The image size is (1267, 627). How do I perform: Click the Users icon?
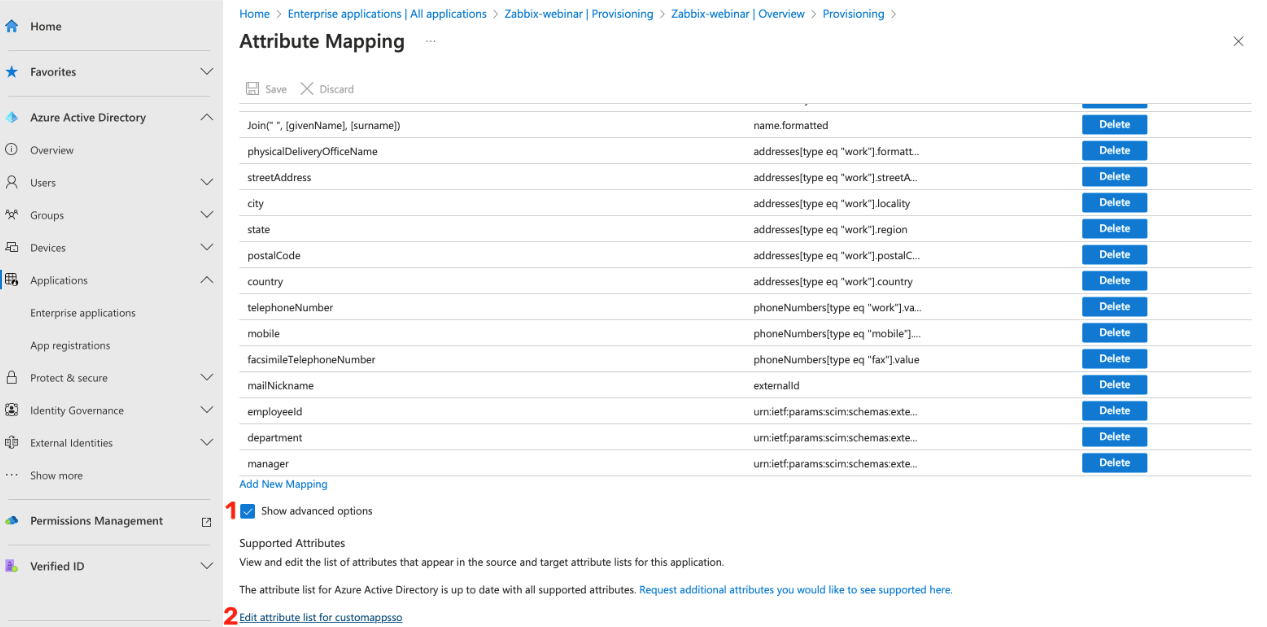(x=12, y=182)
